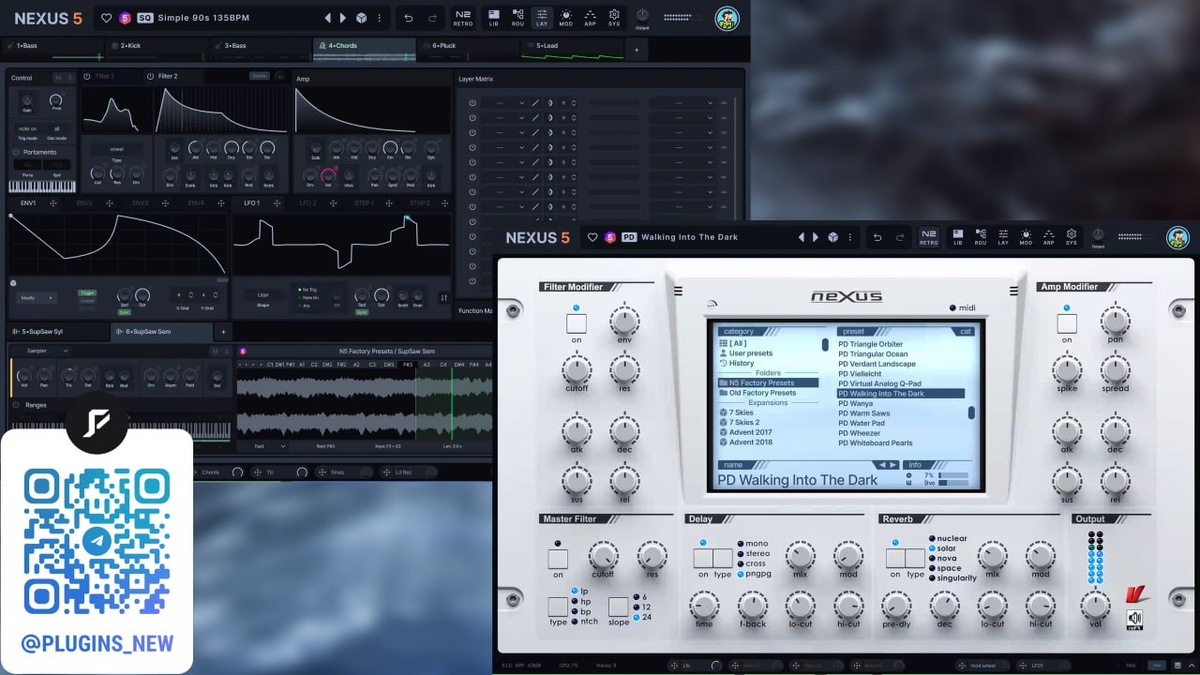
Task: Open LIB library view in front Nexus window
Action: [957, 237]
